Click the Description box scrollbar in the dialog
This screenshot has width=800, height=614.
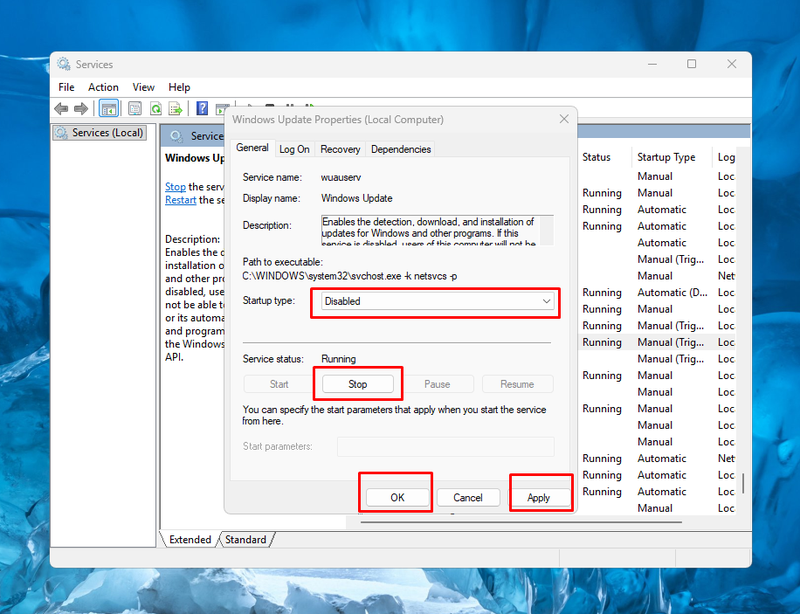click(546, 231)
